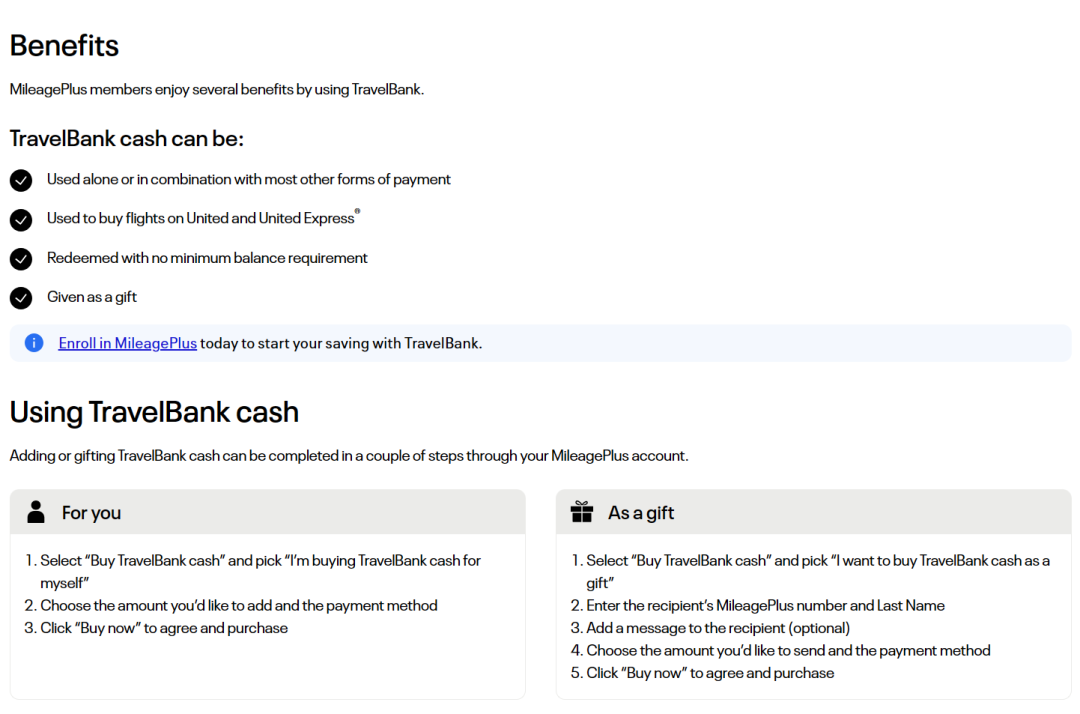
Task: Open the Enroll in MileagePlus link
Action: [127, 343]
